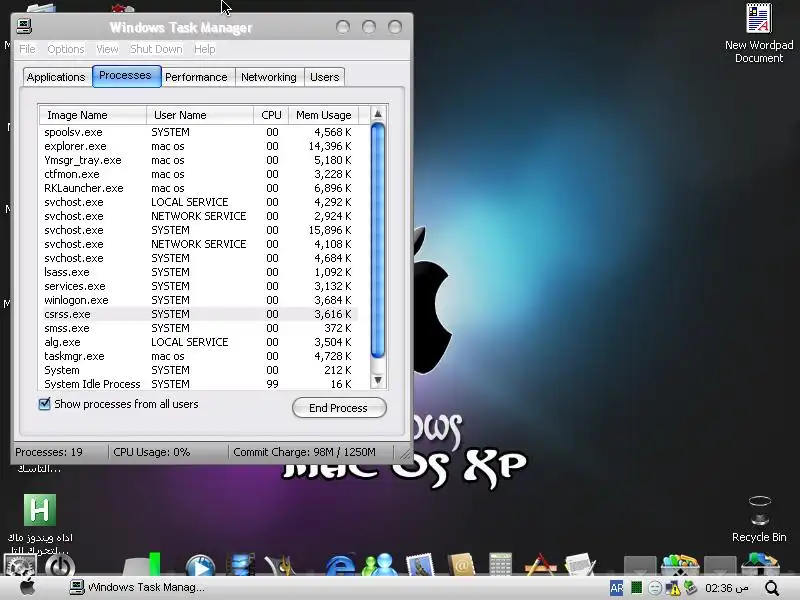Select the alg.exe process
The image size is (800, 600).
click(x=199, y=342)
